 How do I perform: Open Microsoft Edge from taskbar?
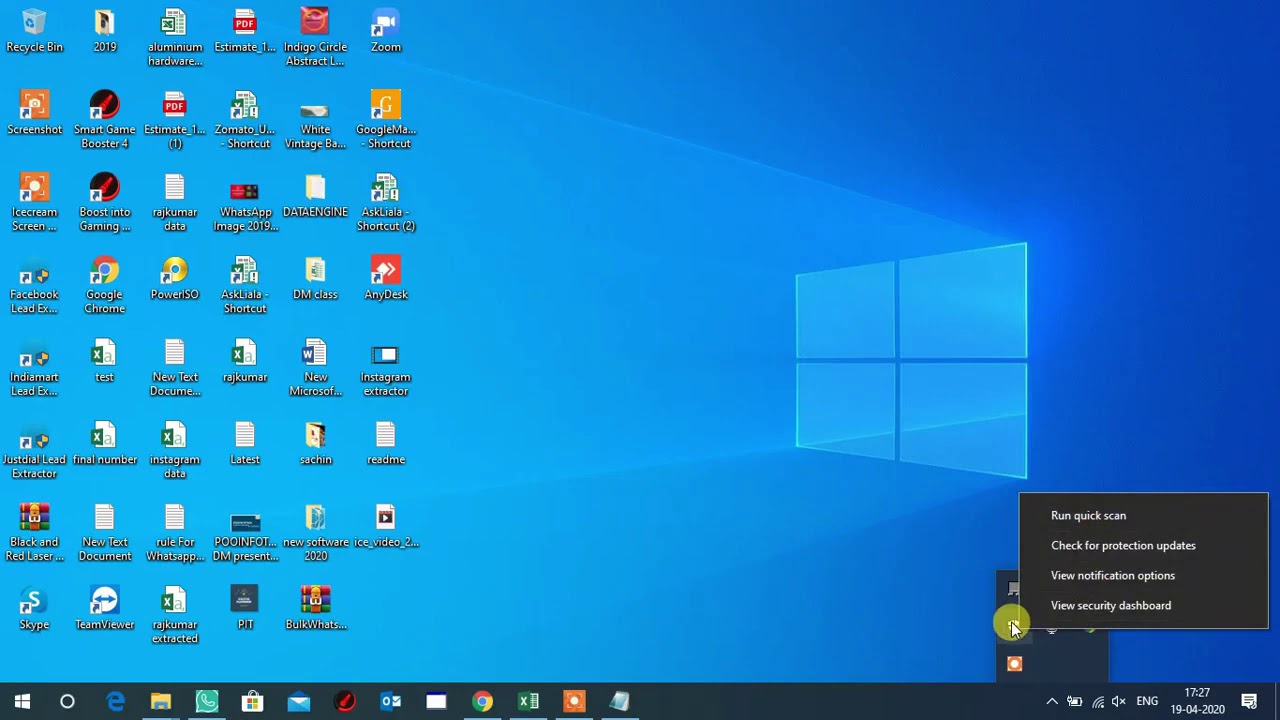(x=115, y=701)
